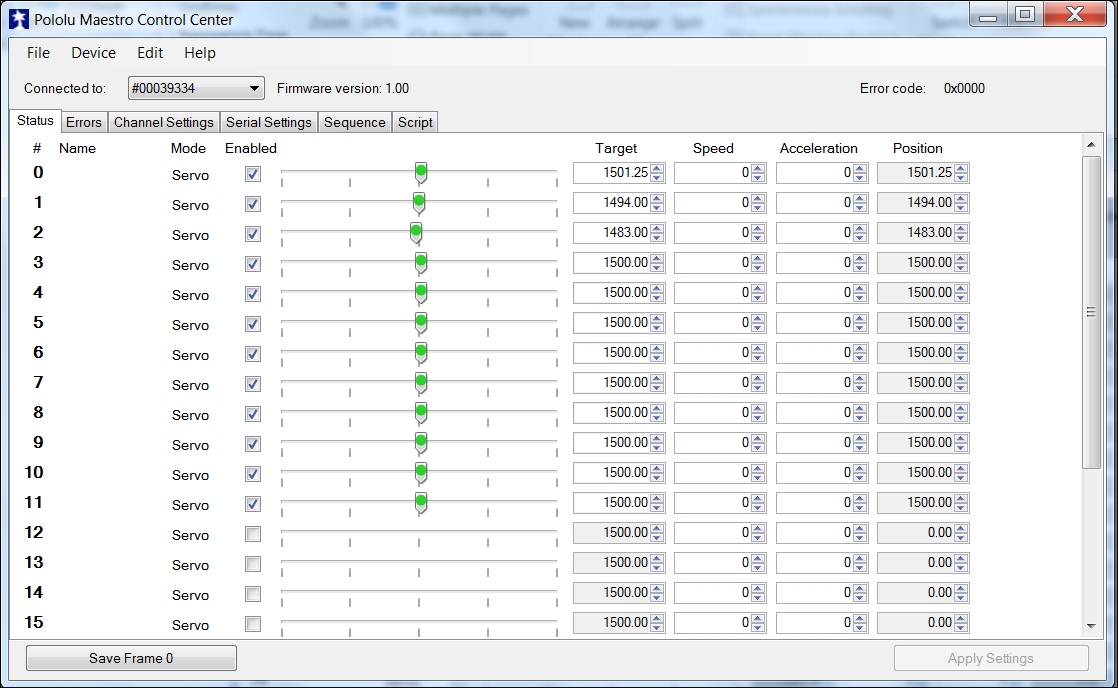Enable channel 13 servo checkbox

click(x=252, y=564)
